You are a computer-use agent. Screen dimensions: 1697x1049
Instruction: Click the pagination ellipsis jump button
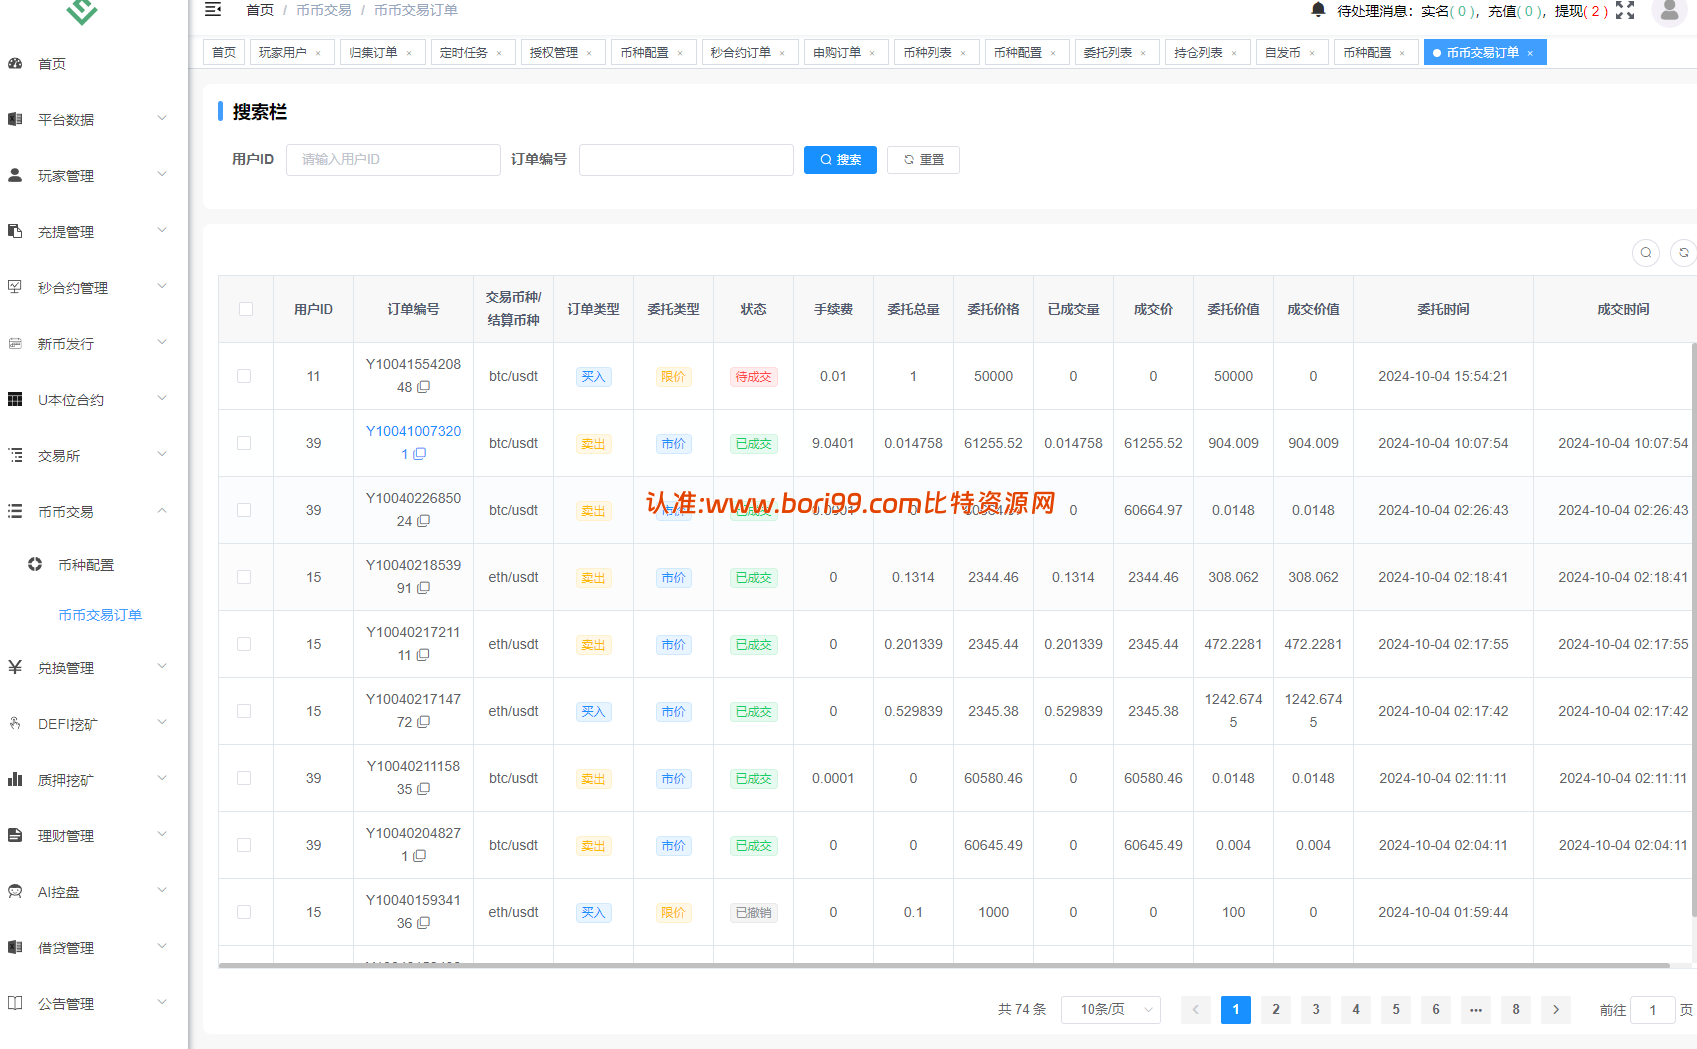point(1476,1010)
